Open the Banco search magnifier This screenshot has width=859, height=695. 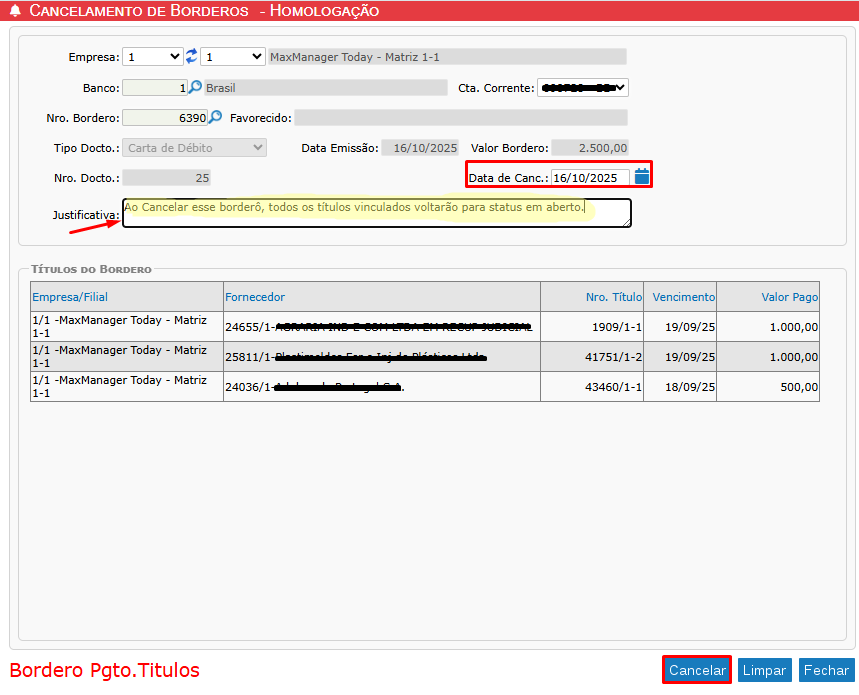click(195, 87)
